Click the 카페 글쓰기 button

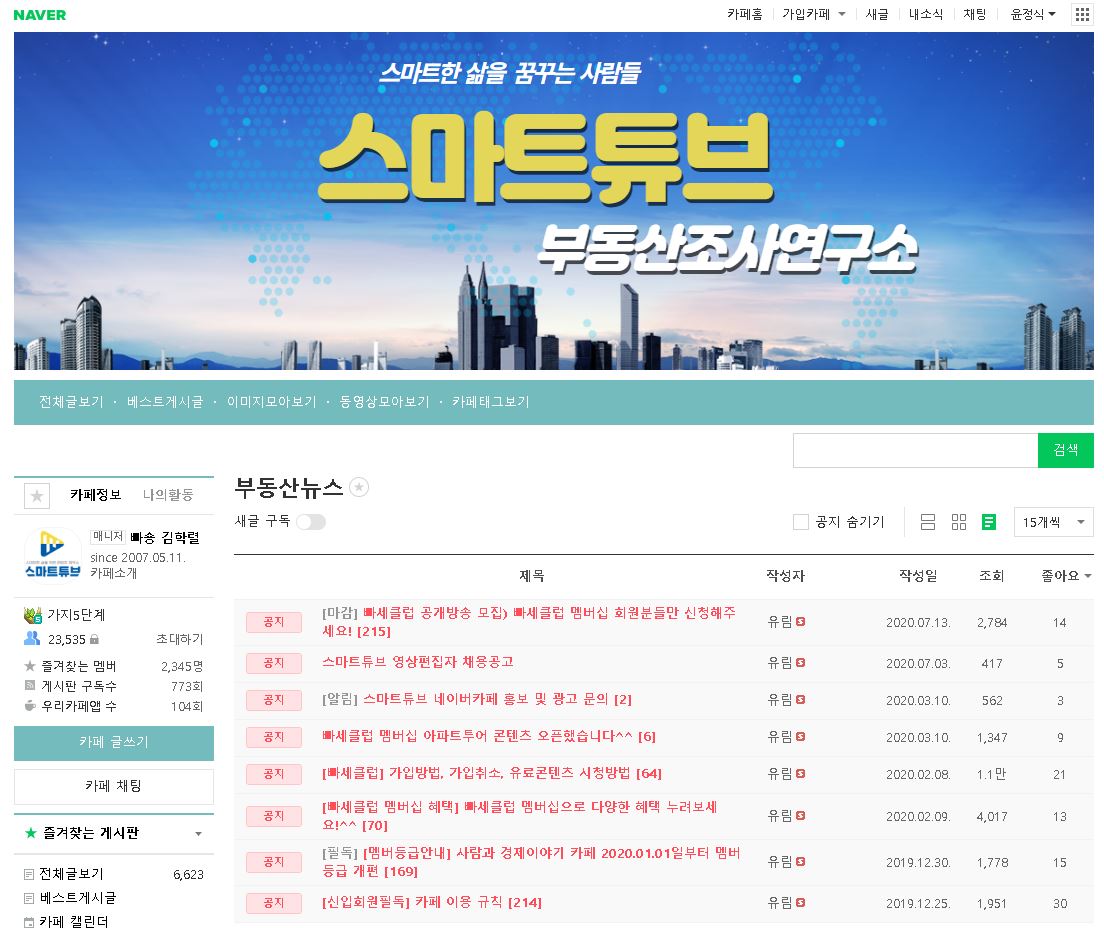click(114, 743)
